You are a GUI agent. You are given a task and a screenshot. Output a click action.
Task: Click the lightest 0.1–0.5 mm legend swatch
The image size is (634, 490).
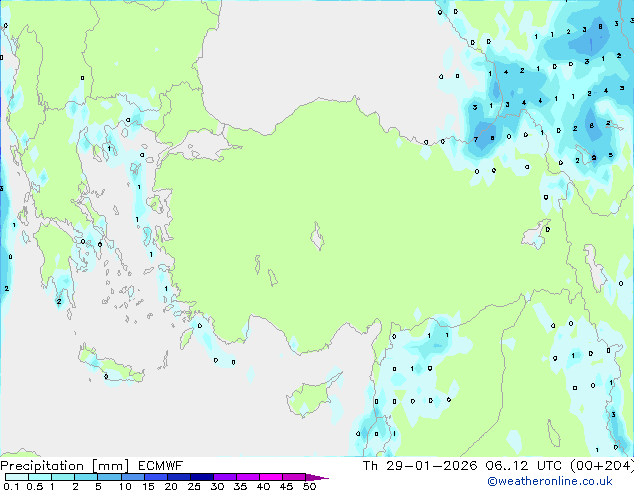17,477
